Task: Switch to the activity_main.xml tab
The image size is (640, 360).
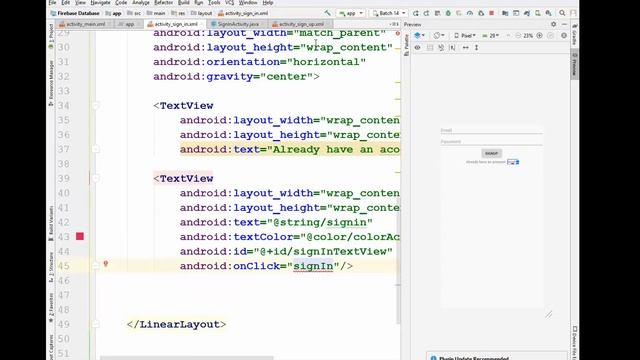Action: pos(85,24)
